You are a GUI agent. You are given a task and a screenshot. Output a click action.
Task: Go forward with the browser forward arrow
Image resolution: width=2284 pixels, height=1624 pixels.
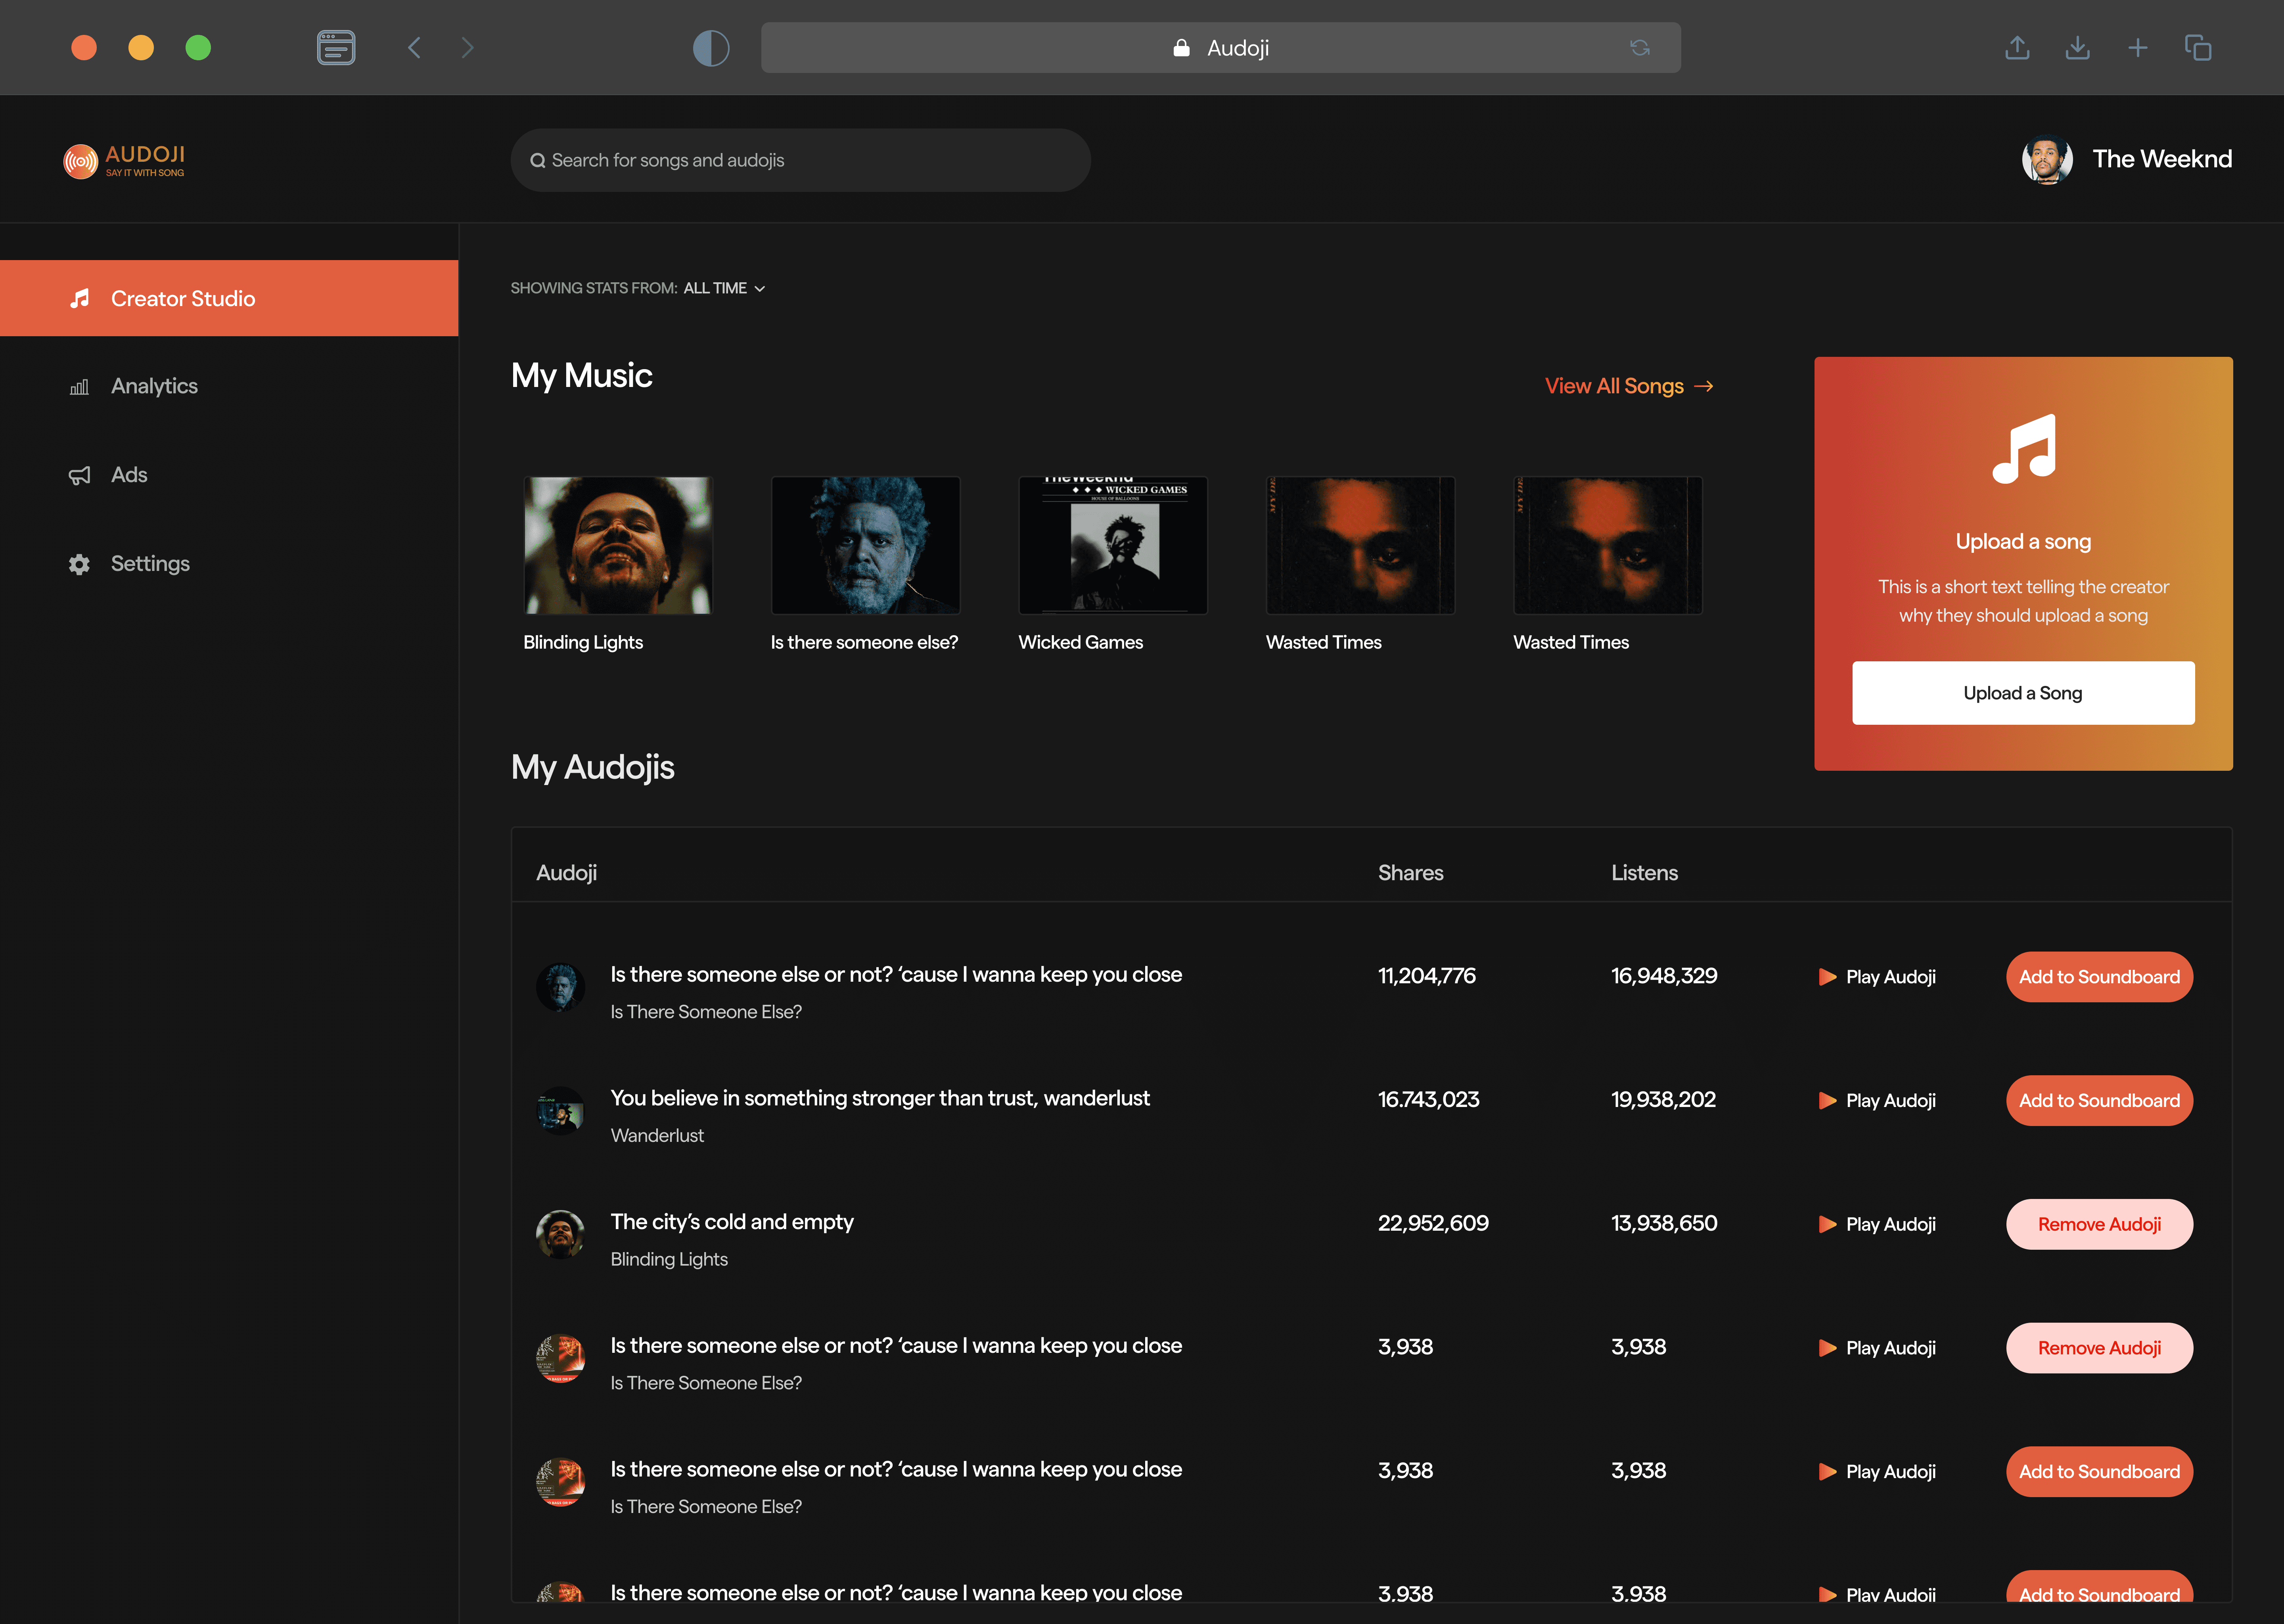coord(467,47)
